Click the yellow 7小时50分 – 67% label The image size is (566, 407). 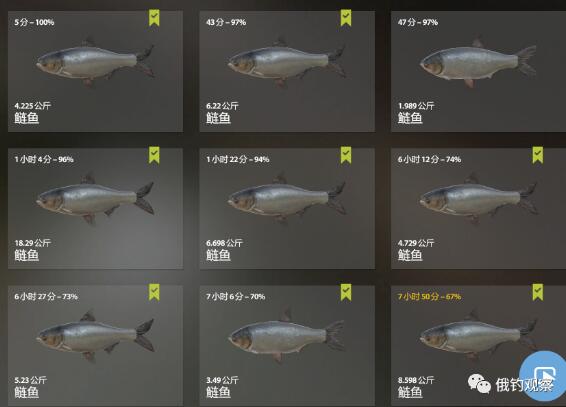click(x=429, y=297)
